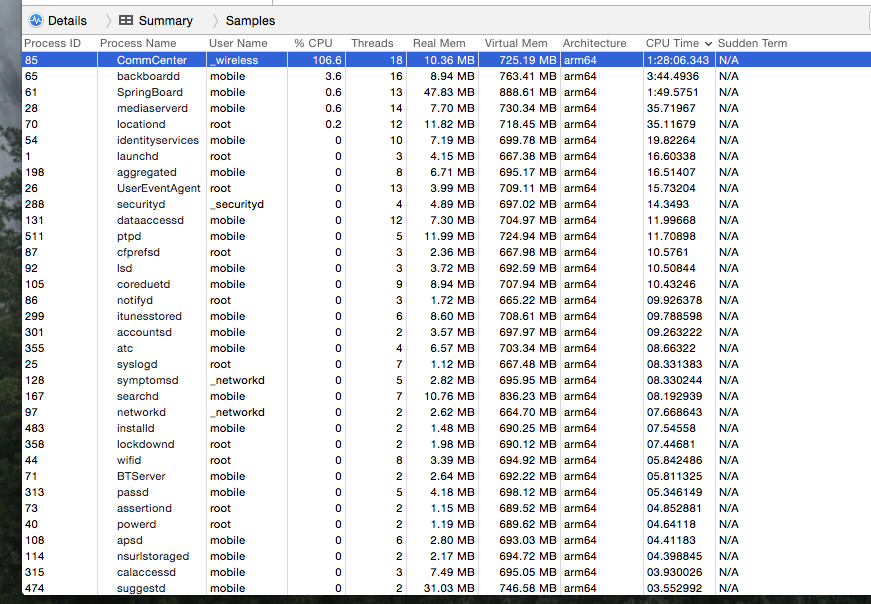Select the atc process row

(x=446, y=348)
